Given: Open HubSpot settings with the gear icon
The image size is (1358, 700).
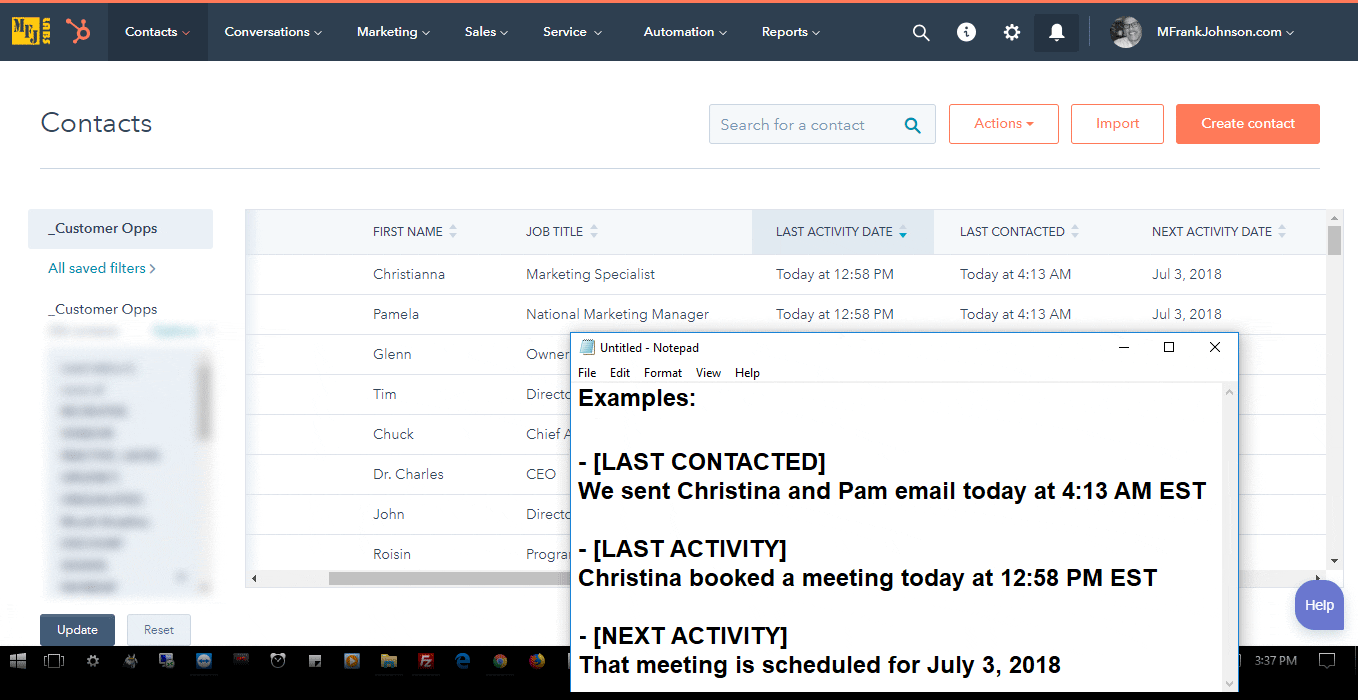Looking at the screenshot, I should (x=1011, y=31).
